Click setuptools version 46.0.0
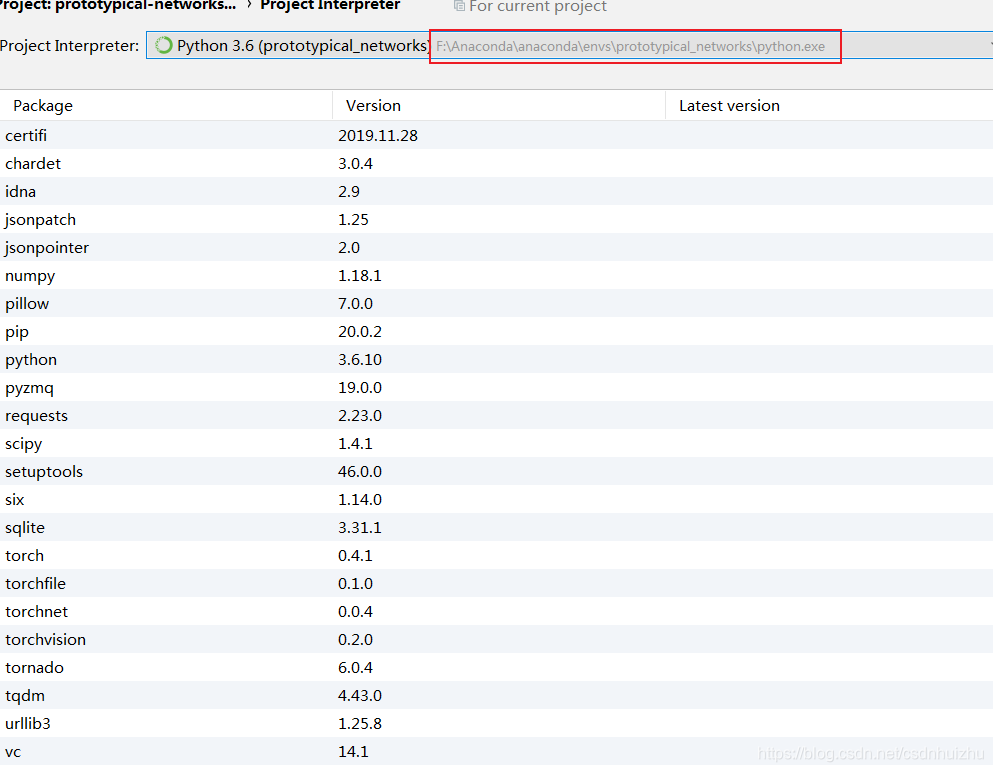The height and width of the screenshot is (772, 993). [360, 472]
